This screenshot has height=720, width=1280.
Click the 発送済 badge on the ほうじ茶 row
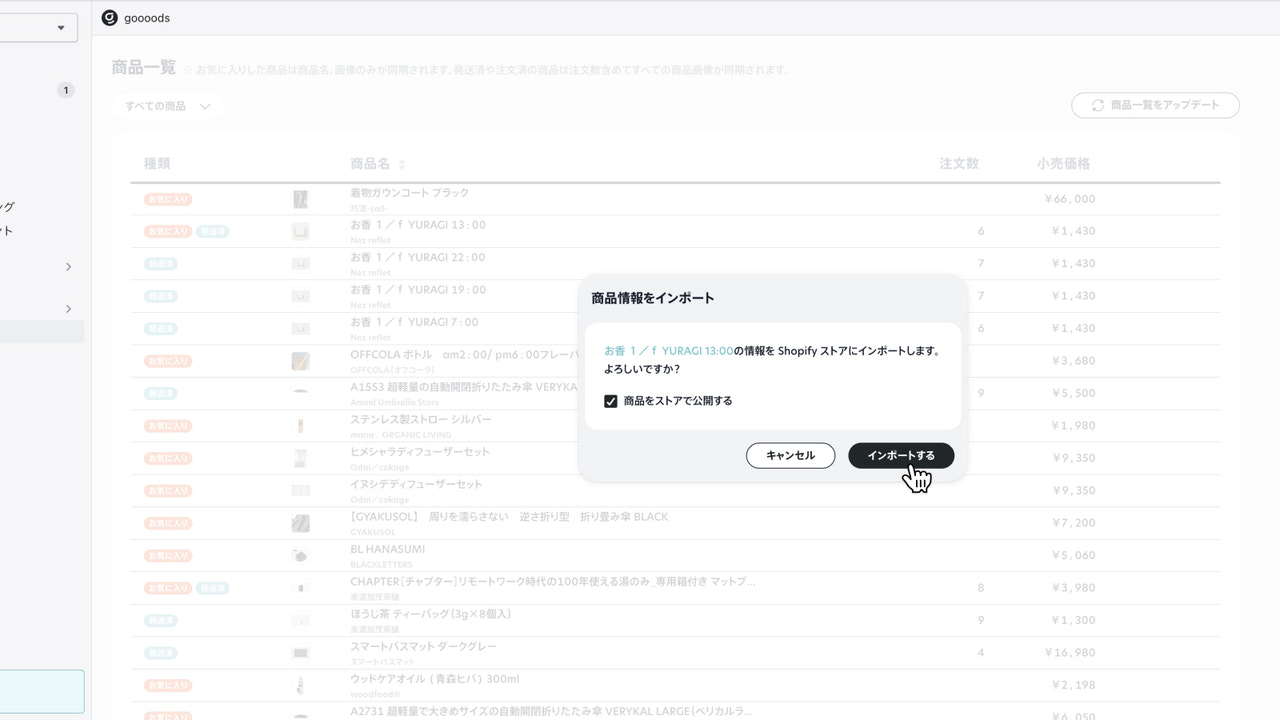tap(159, 620)
